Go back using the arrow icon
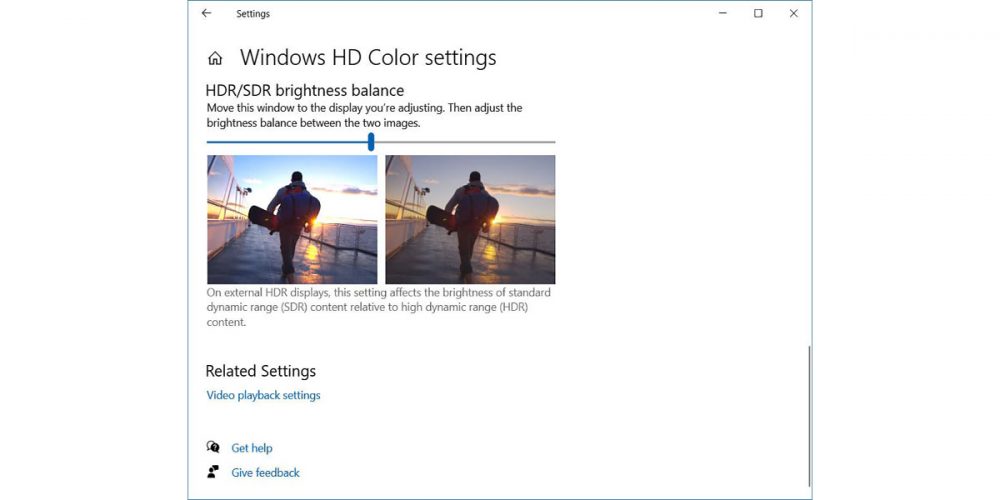This screenshot has width=1000, height=500. 206,13
